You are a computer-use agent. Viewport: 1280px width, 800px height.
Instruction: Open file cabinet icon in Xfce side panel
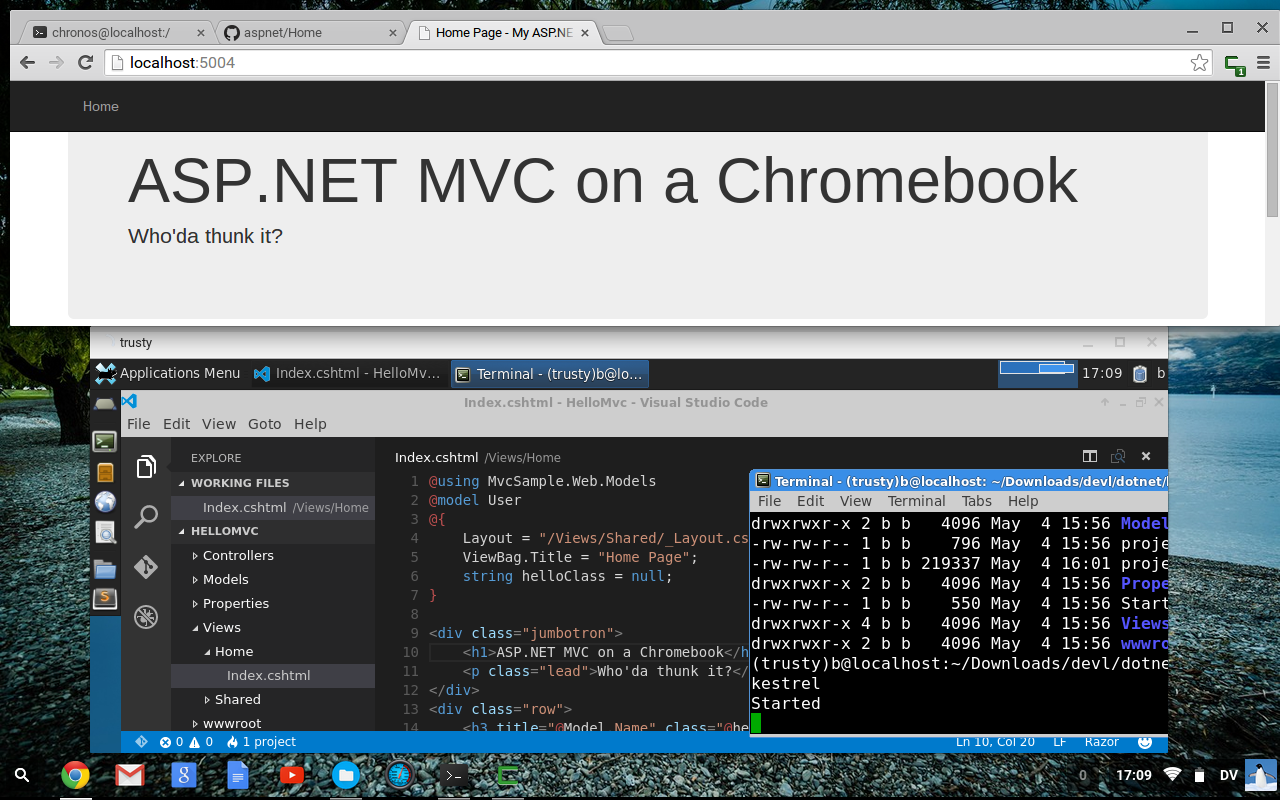[x=105, y=472]
